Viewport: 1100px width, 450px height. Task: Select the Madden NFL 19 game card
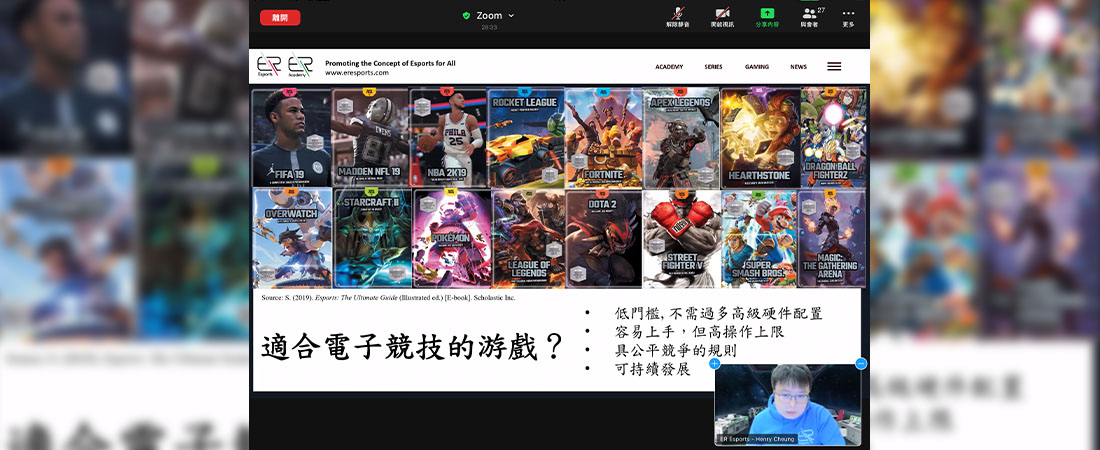point(370,138)
